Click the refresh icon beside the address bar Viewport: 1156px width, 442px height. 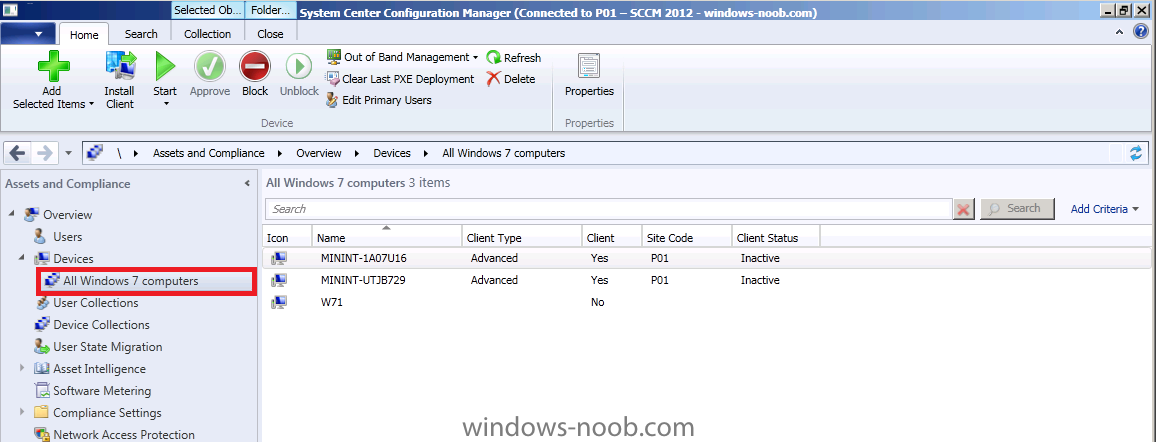[1136, 153]
